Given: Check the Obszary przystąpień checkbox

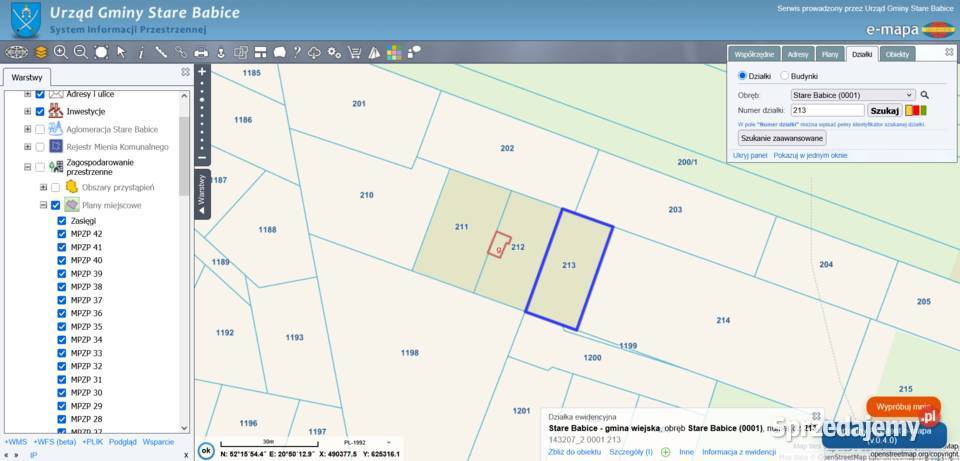Looking at the screenshot, I should pos(56,187).
